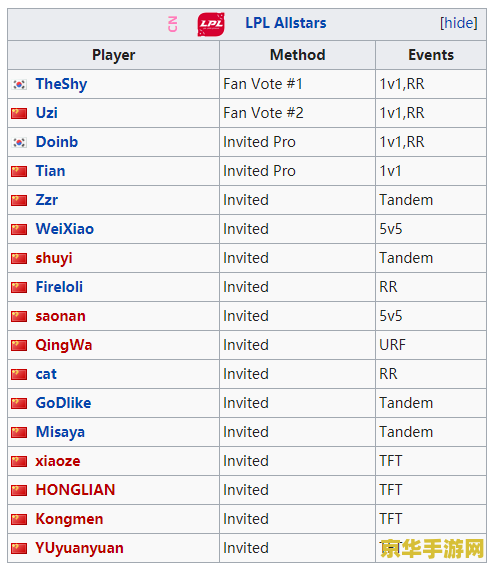Click the Korean flag next to TheShy
The width and height of the screenshot is (490, 567).
(19, 85)
